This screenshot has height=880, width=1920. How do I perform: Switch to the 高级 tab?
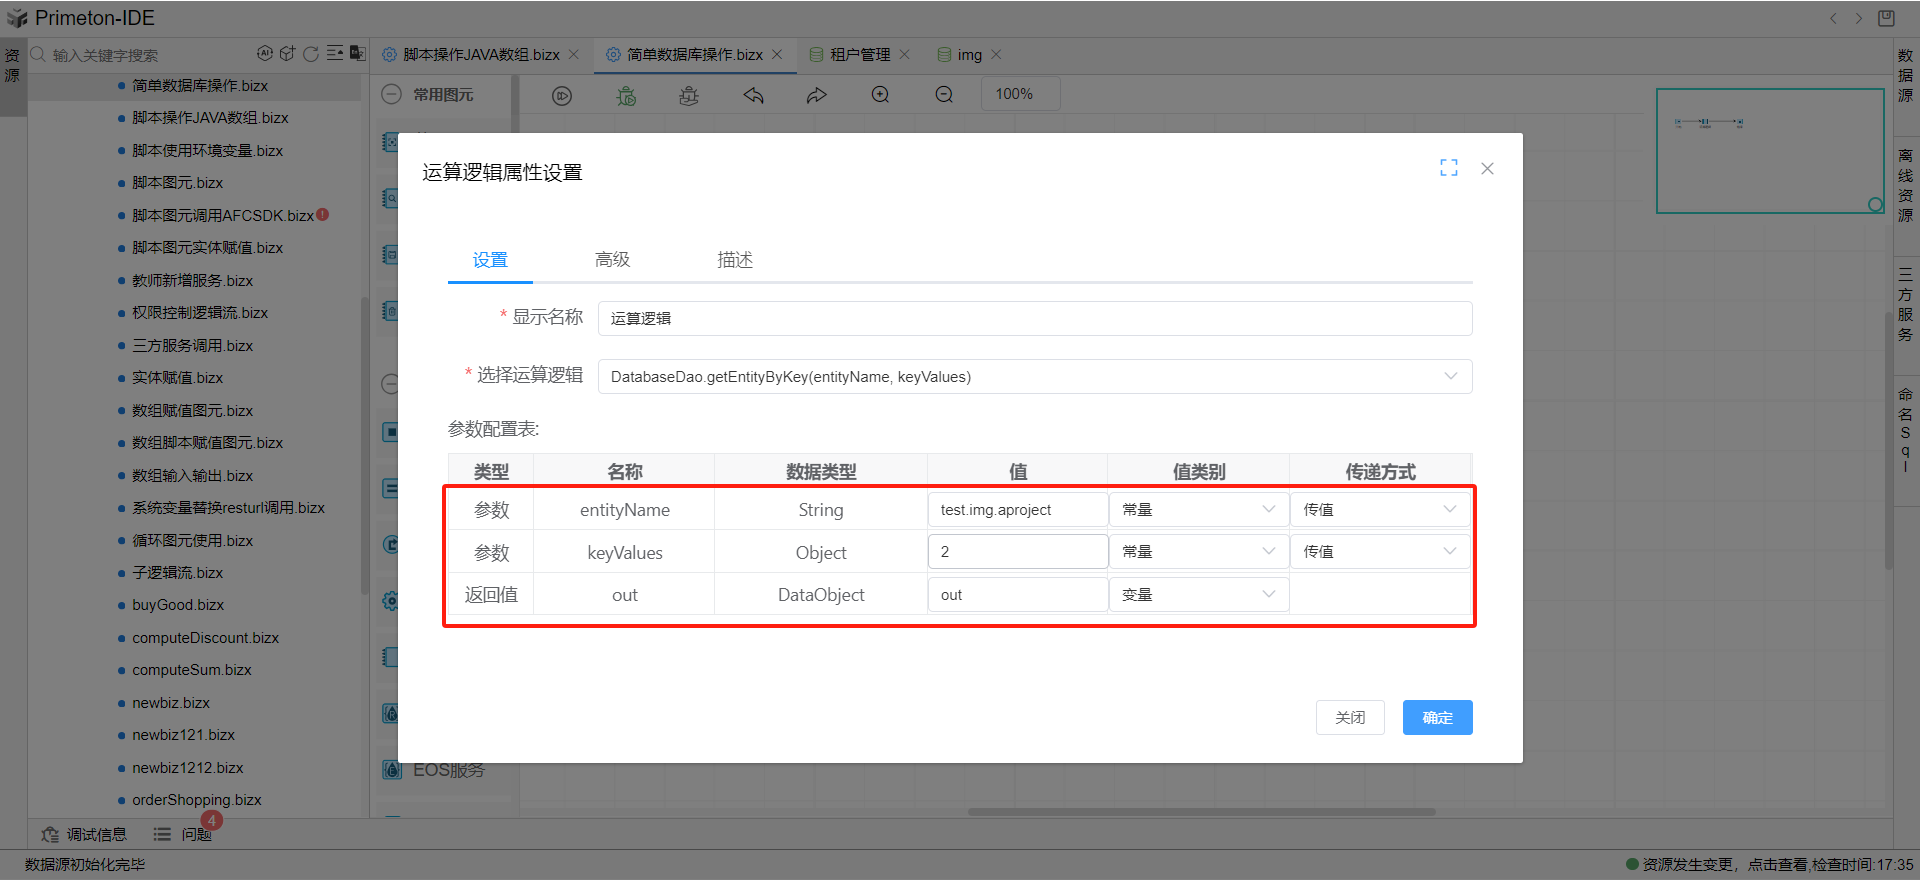click(612, 260)
